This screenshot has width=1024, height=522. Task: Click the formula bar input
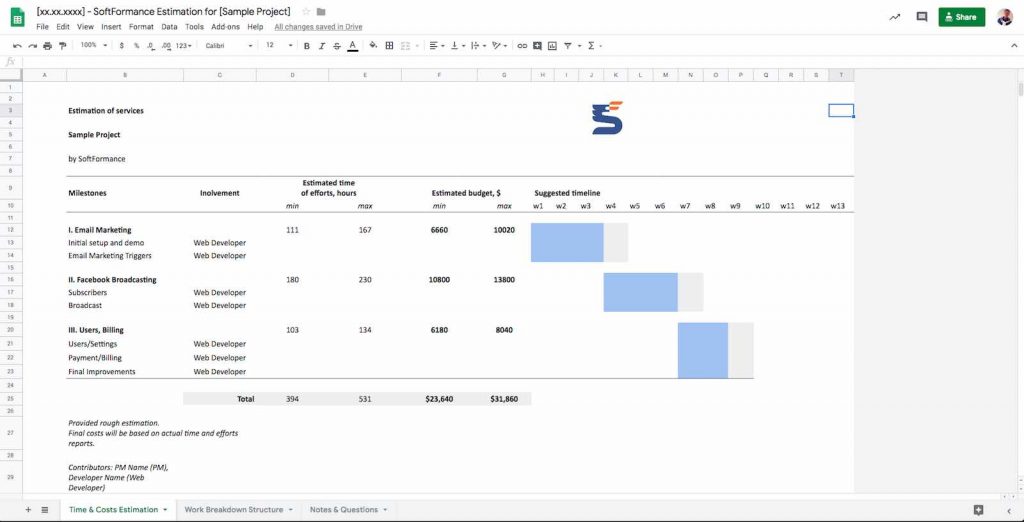coord(520,62)
